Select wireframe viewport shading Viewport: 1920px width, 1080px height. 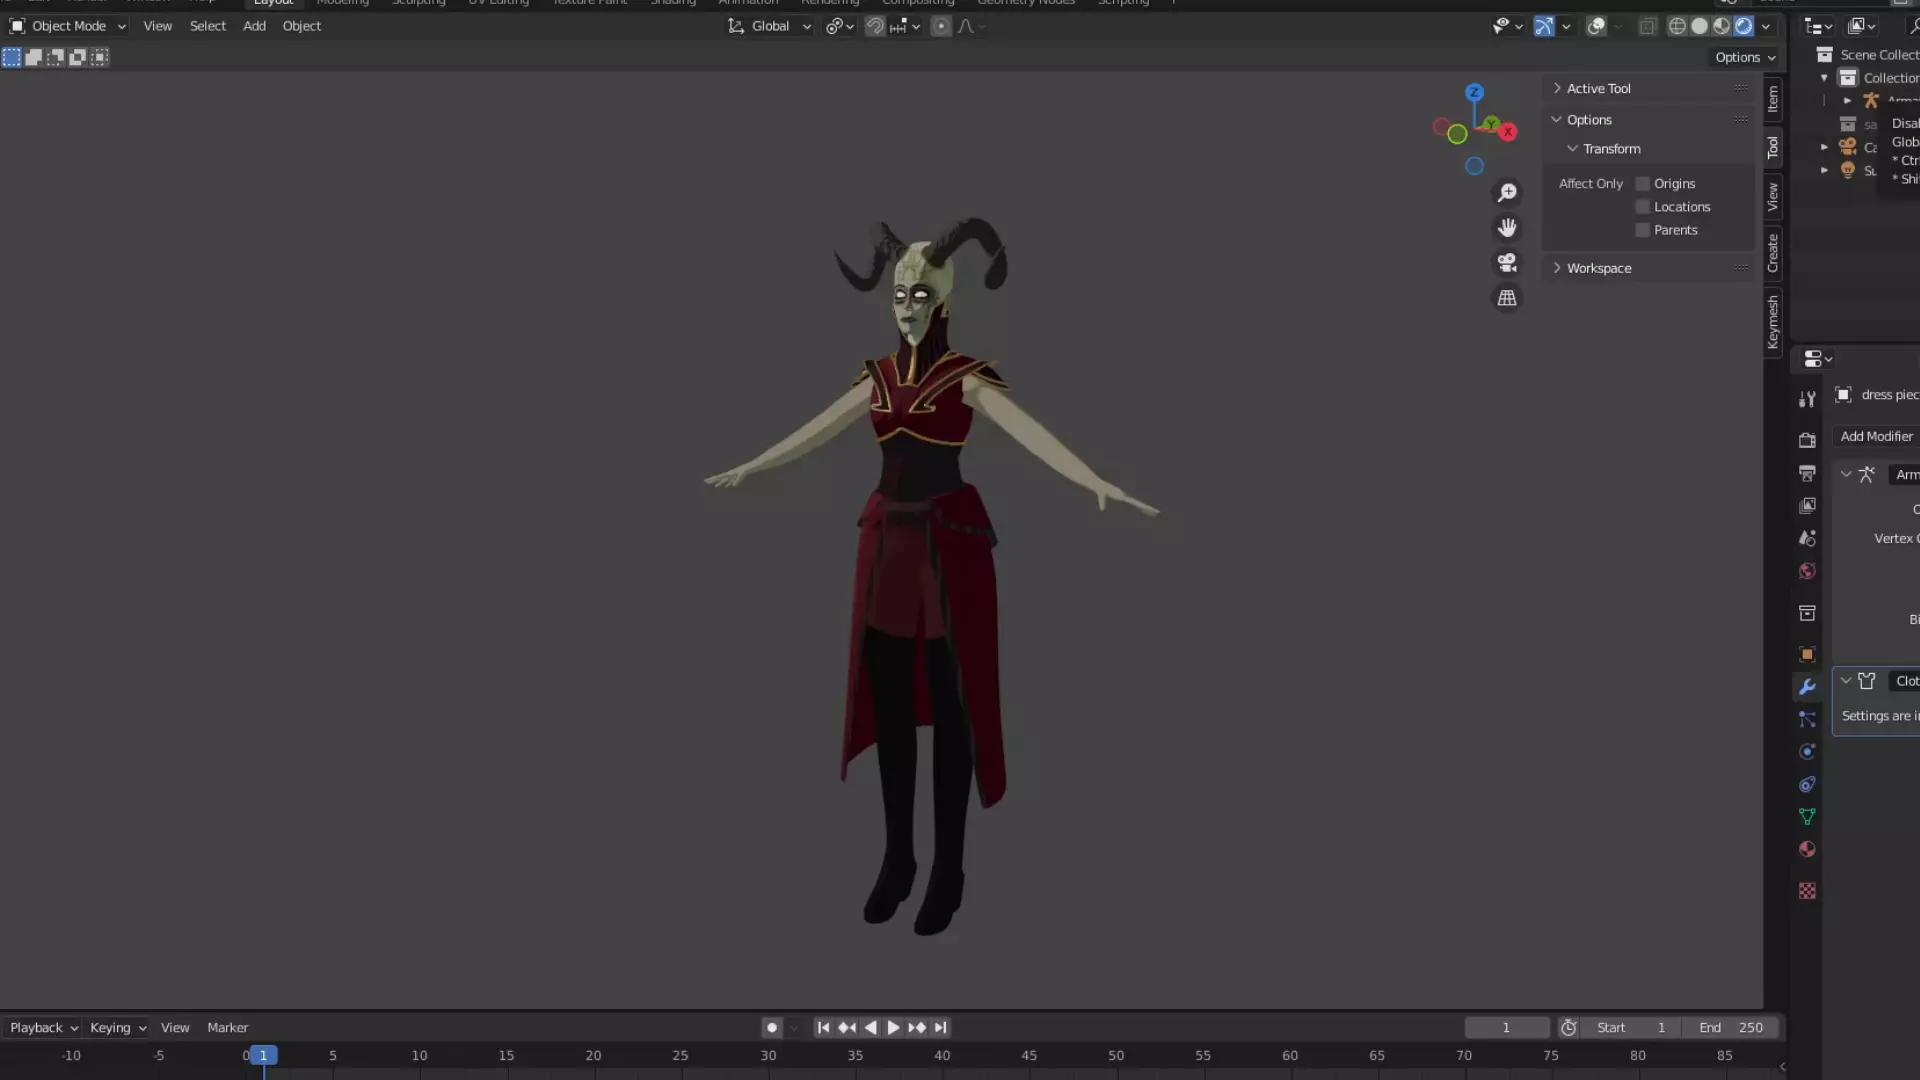[x=1677, y=26]
